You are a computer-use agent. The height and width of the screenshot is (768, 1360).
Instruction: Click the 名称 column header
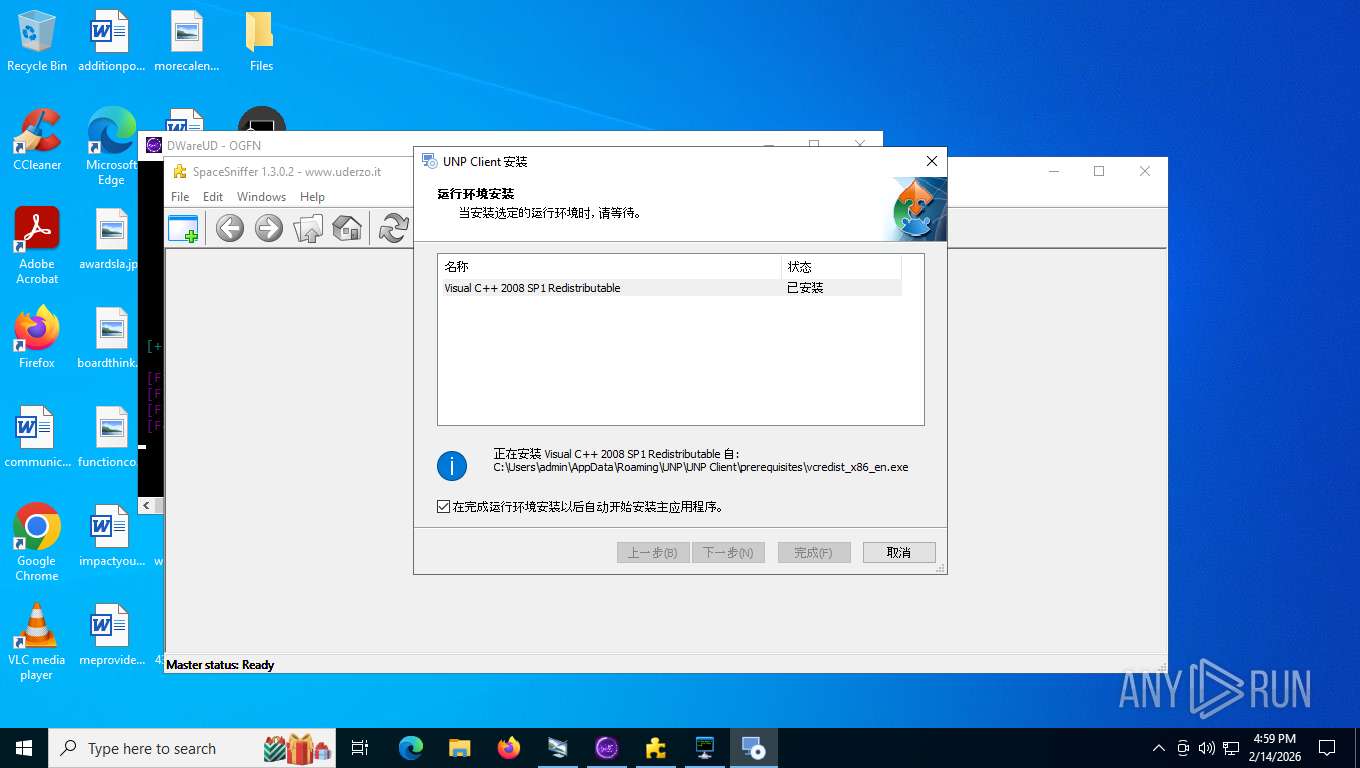[609, 267]
